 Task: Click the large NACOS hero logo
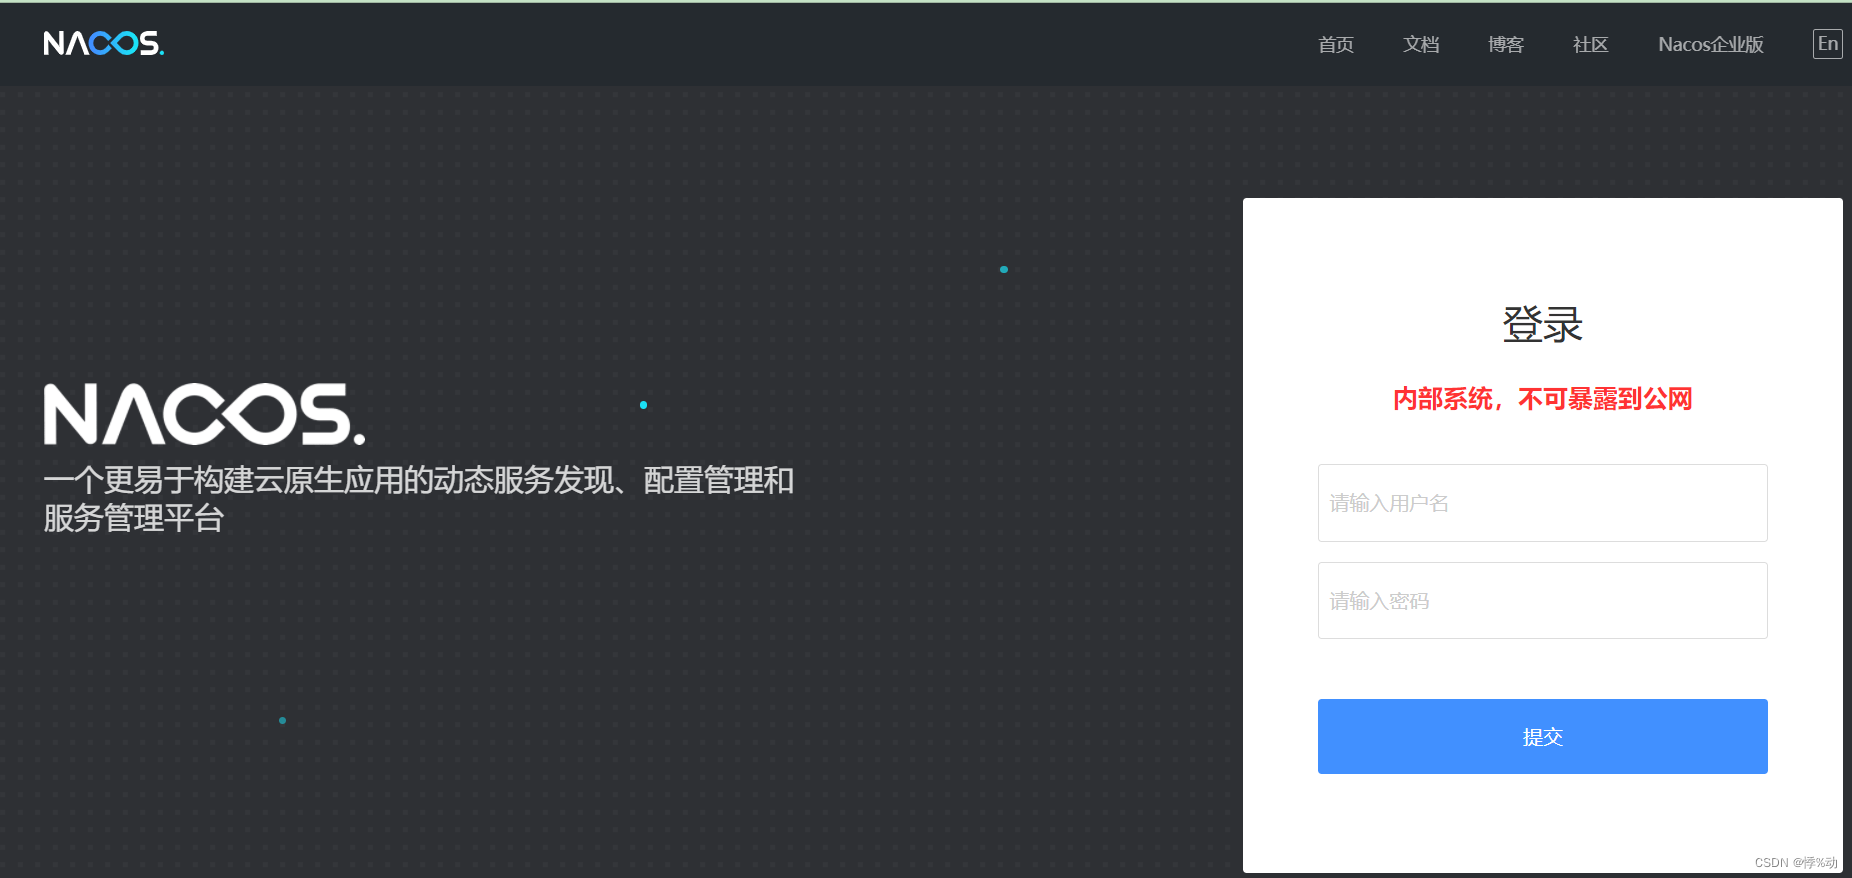204,413
